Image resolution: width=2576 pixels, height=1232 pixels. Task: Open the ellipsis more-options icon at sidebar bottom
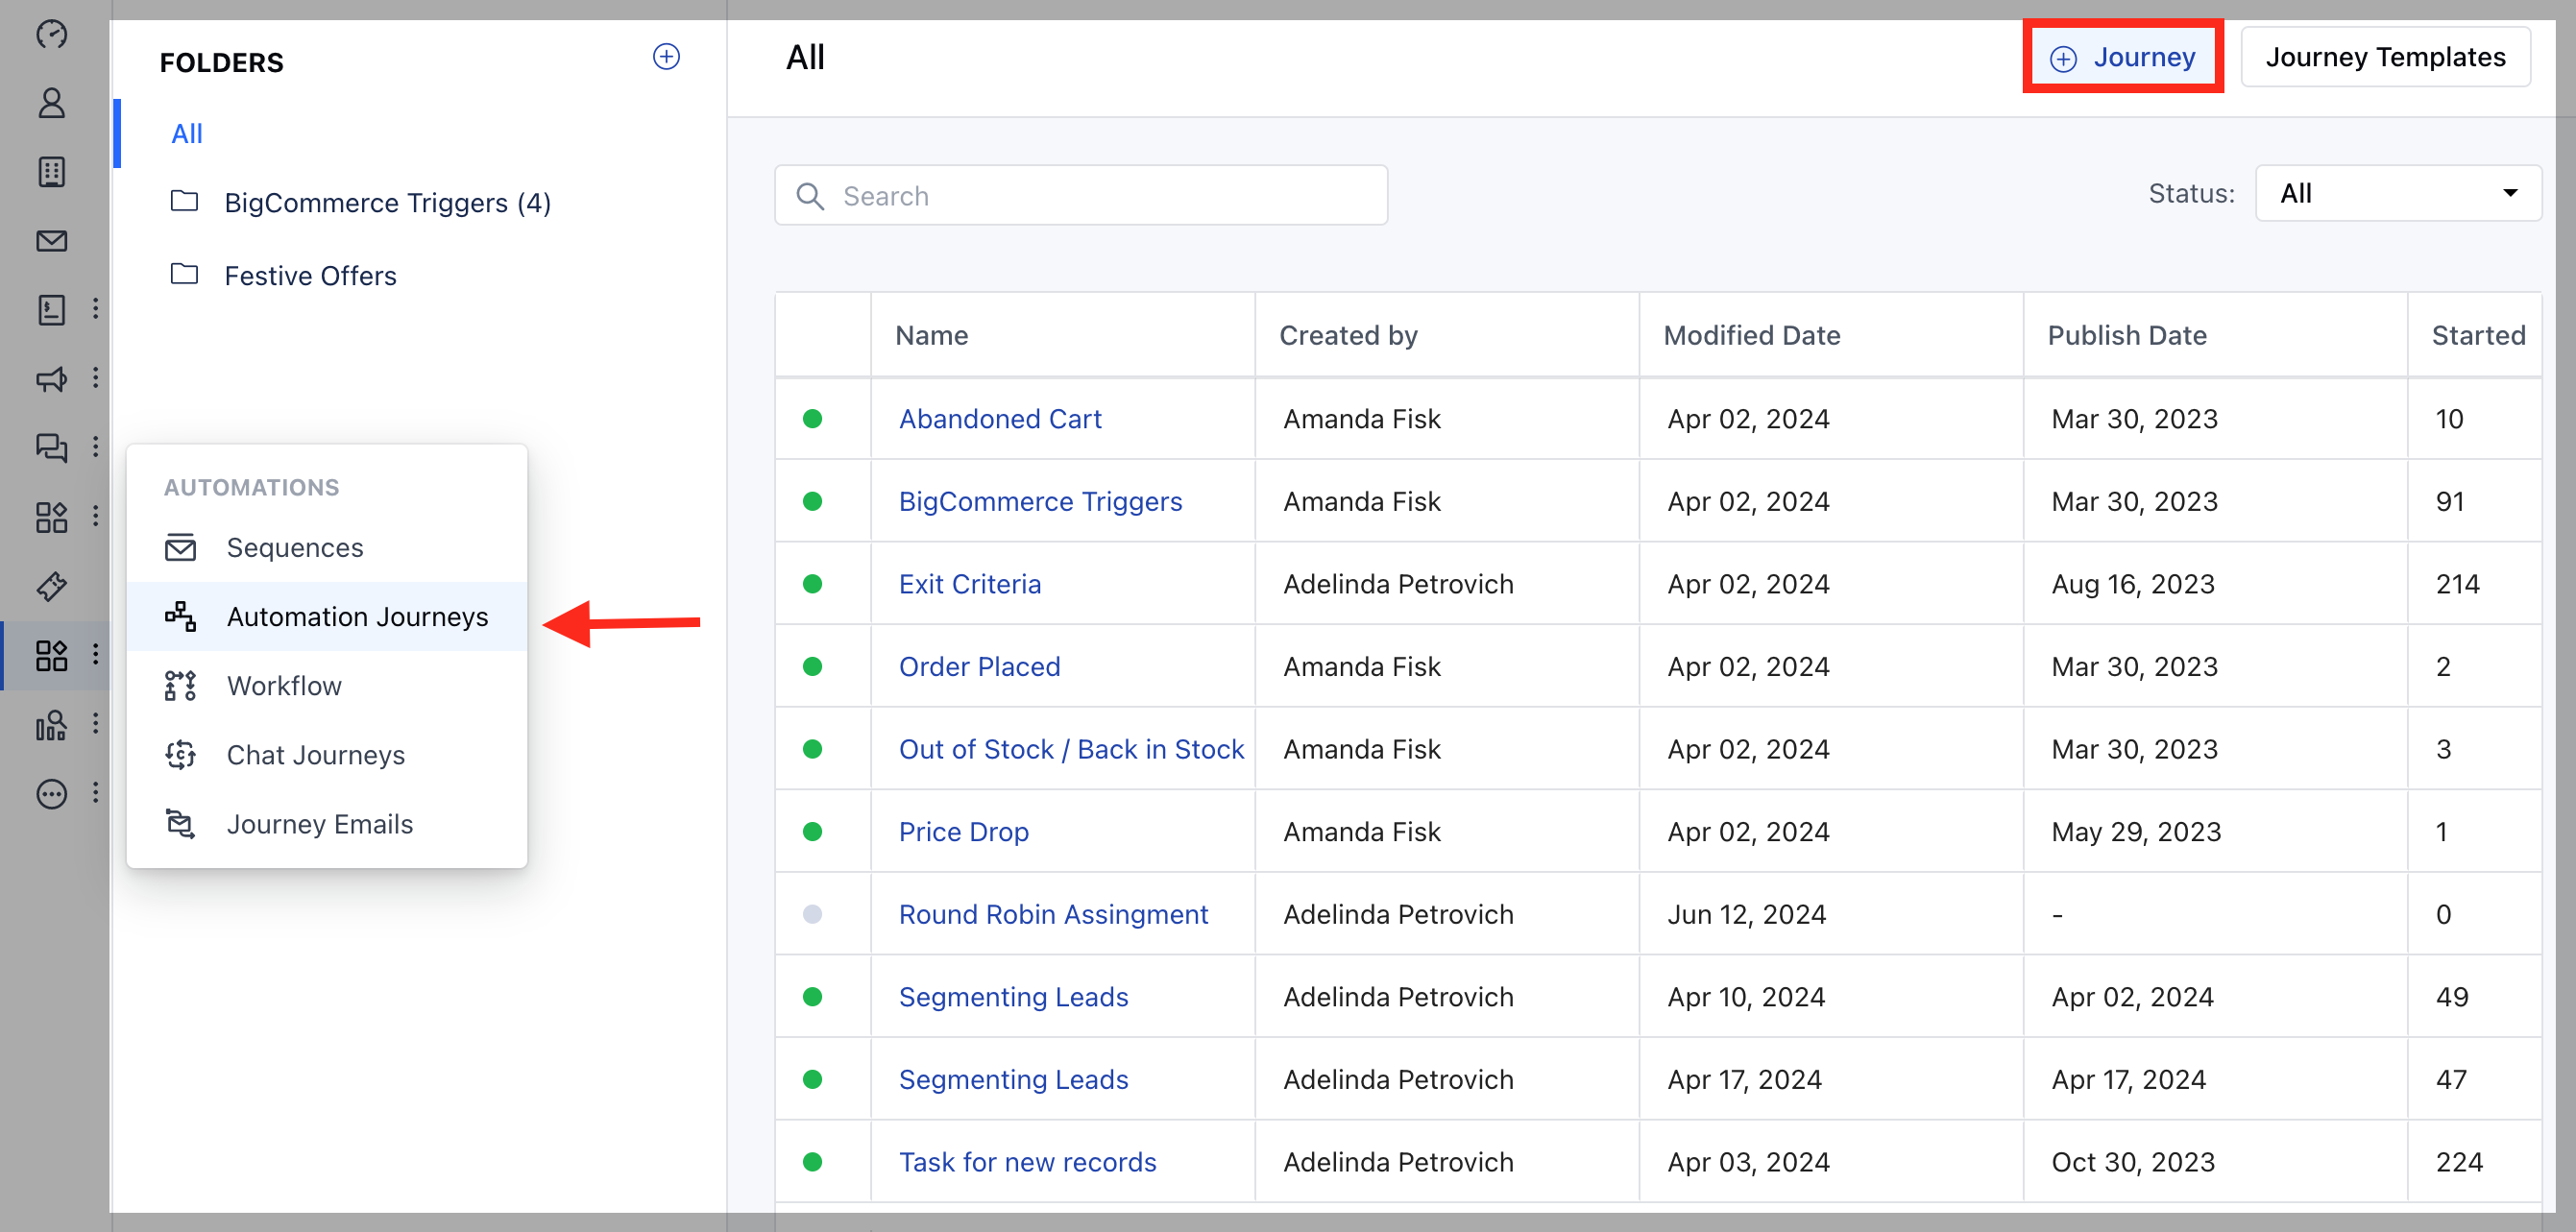point(51,793)
